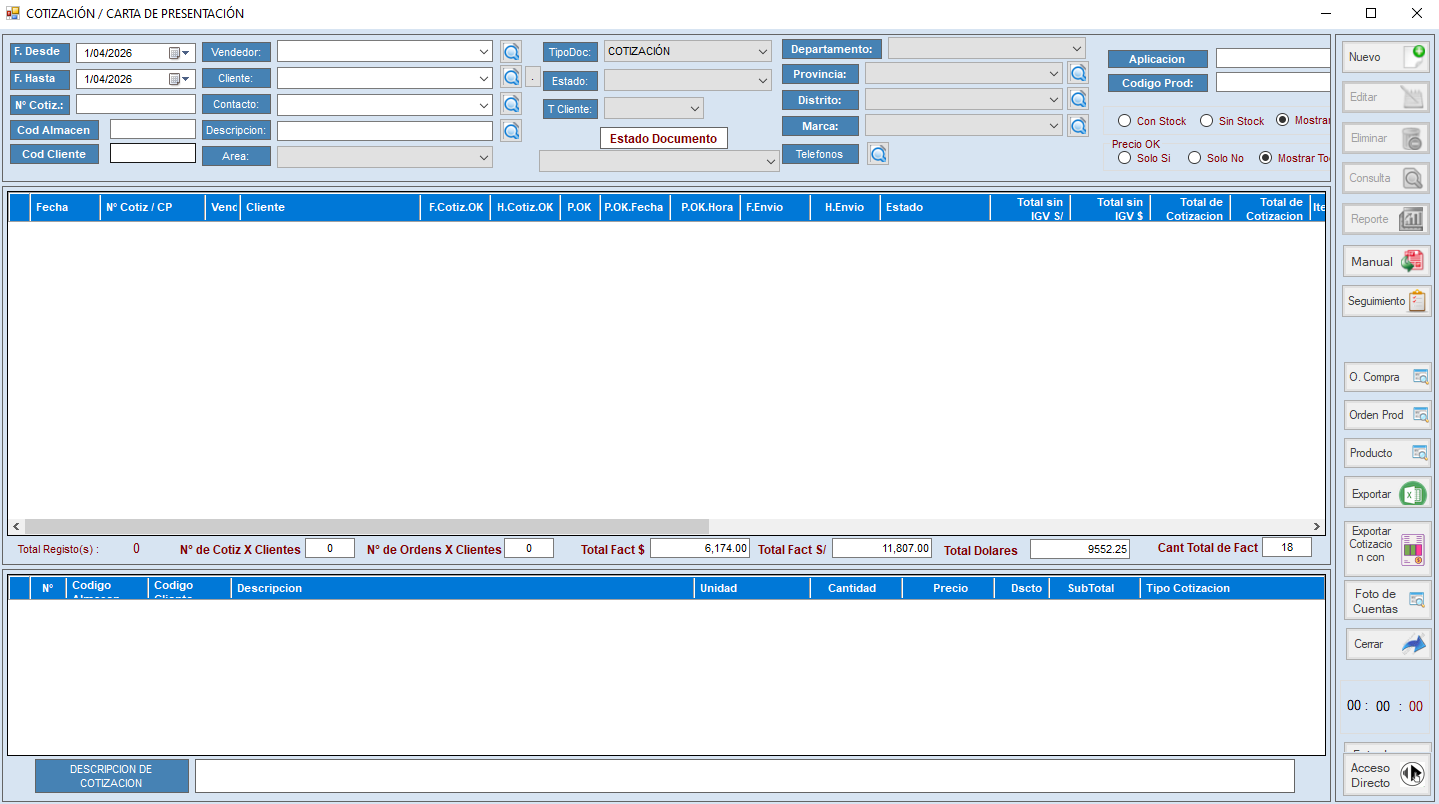This screenshot has height=804, width=1439.
Task: Click the Nuevo button to create quotation
Action: (x=1386, y=57)
